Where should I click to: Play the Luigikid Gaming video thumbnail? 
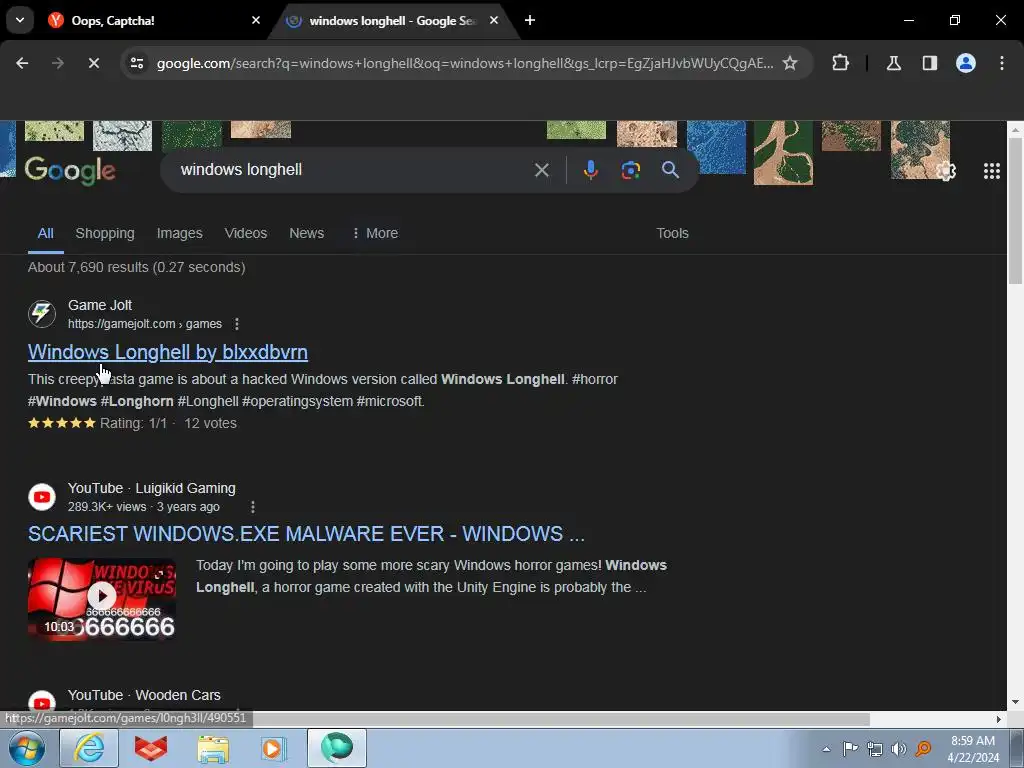pyautogui.click(x=102, y=599)
